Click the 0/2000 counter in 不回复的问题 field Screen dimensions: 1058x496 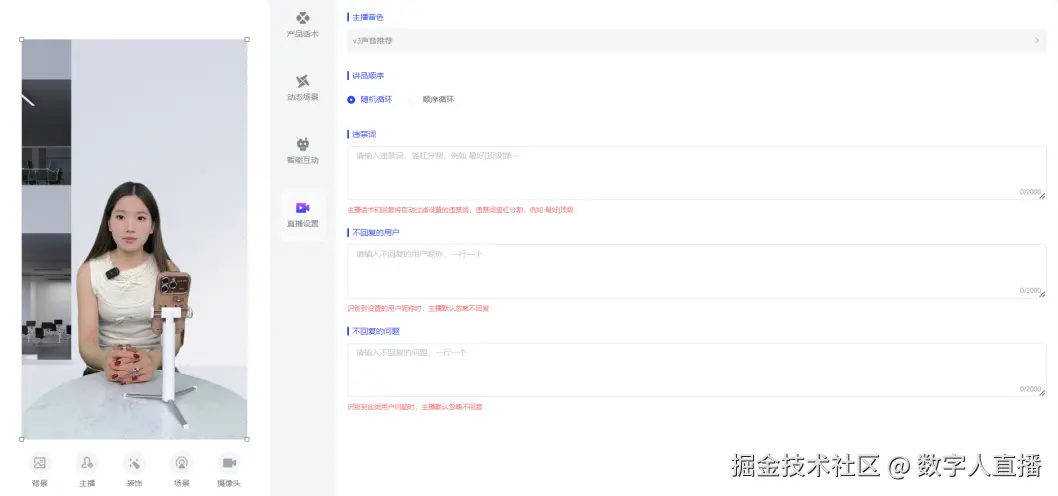1030,389
